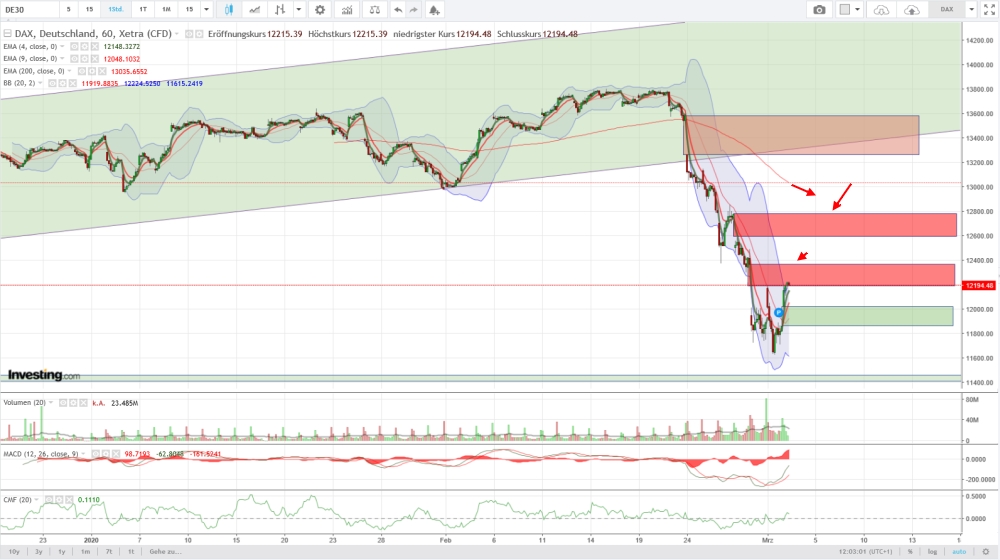Add price alert bell icon

click(x=434, y=10)
